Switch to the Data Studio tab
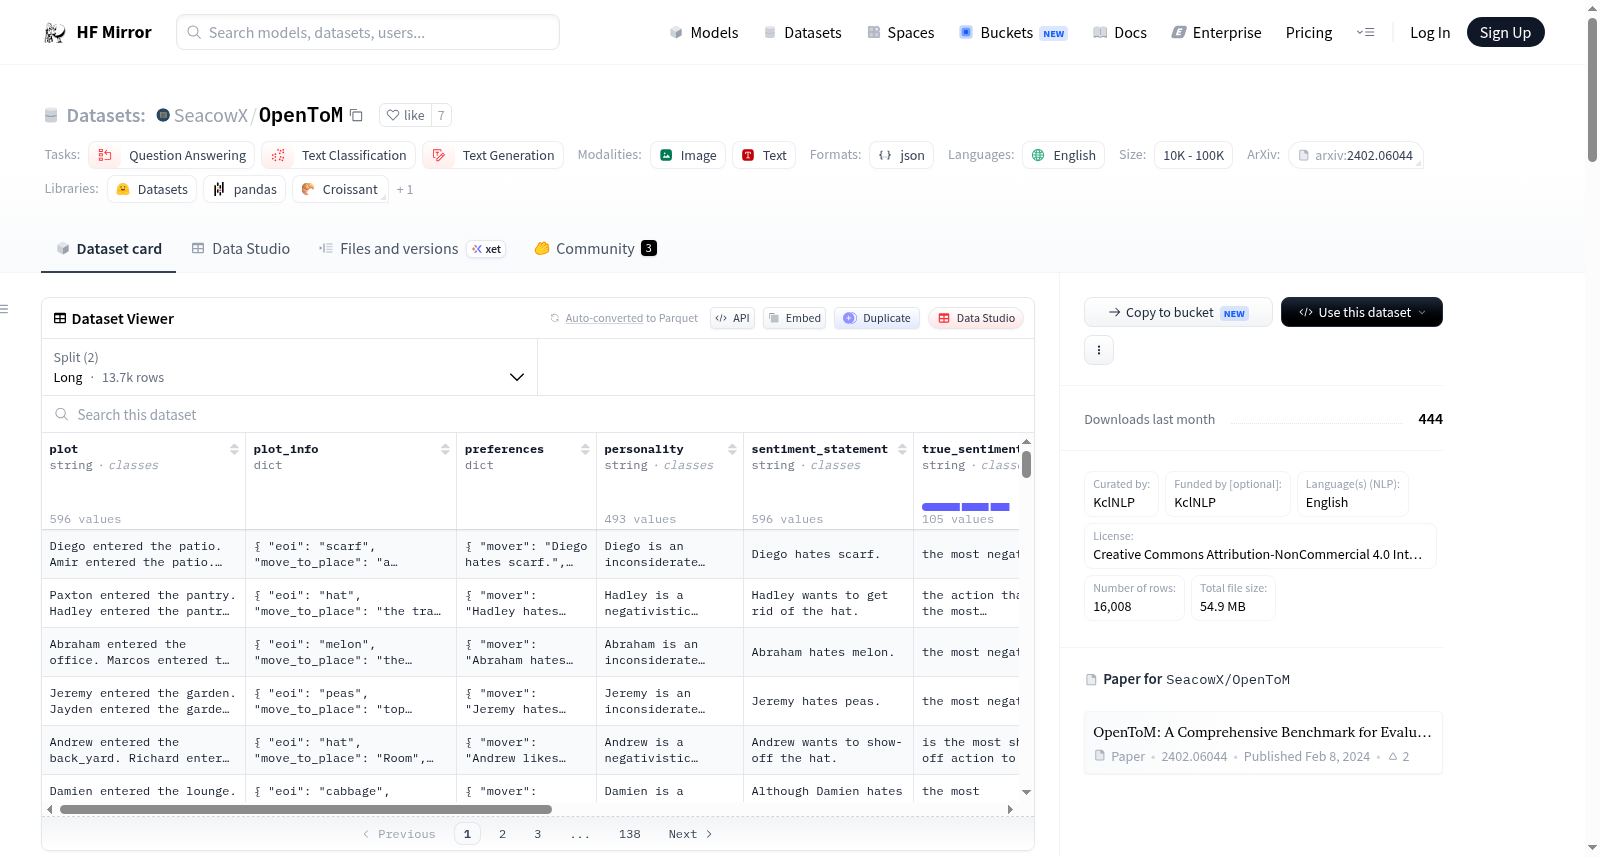This screenshot has width=1600, height=857. pyautogui.click(x=240, y=248)
